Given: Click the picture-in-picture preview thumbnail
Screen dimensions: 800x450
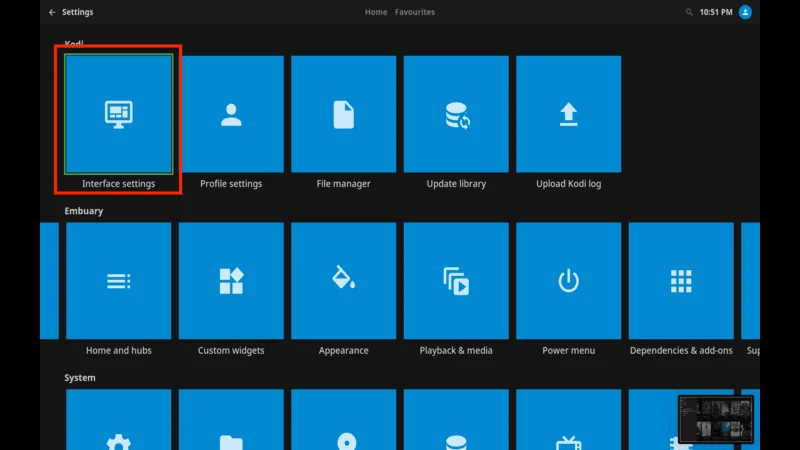Looking at the screenshot, I should click(716, 419).
